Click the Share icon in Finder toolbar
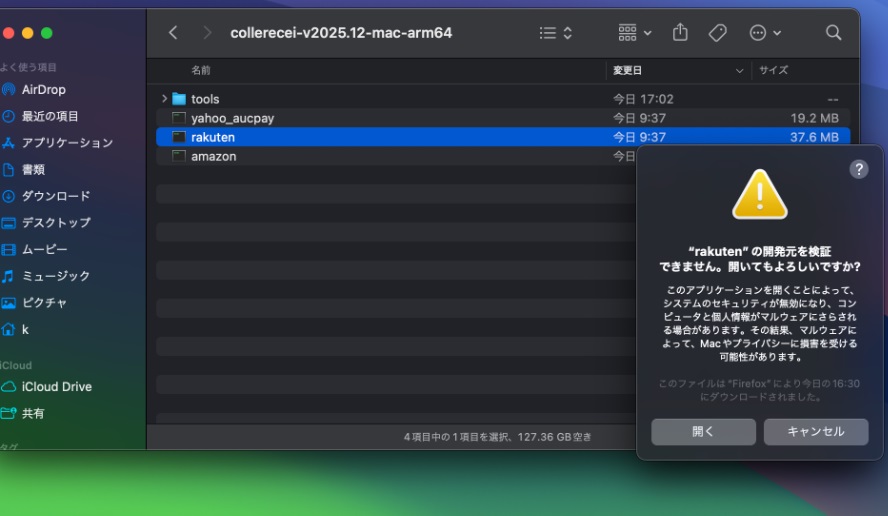Image resolution: width=888 pixels, height=516 pixels. pos(680,33)
